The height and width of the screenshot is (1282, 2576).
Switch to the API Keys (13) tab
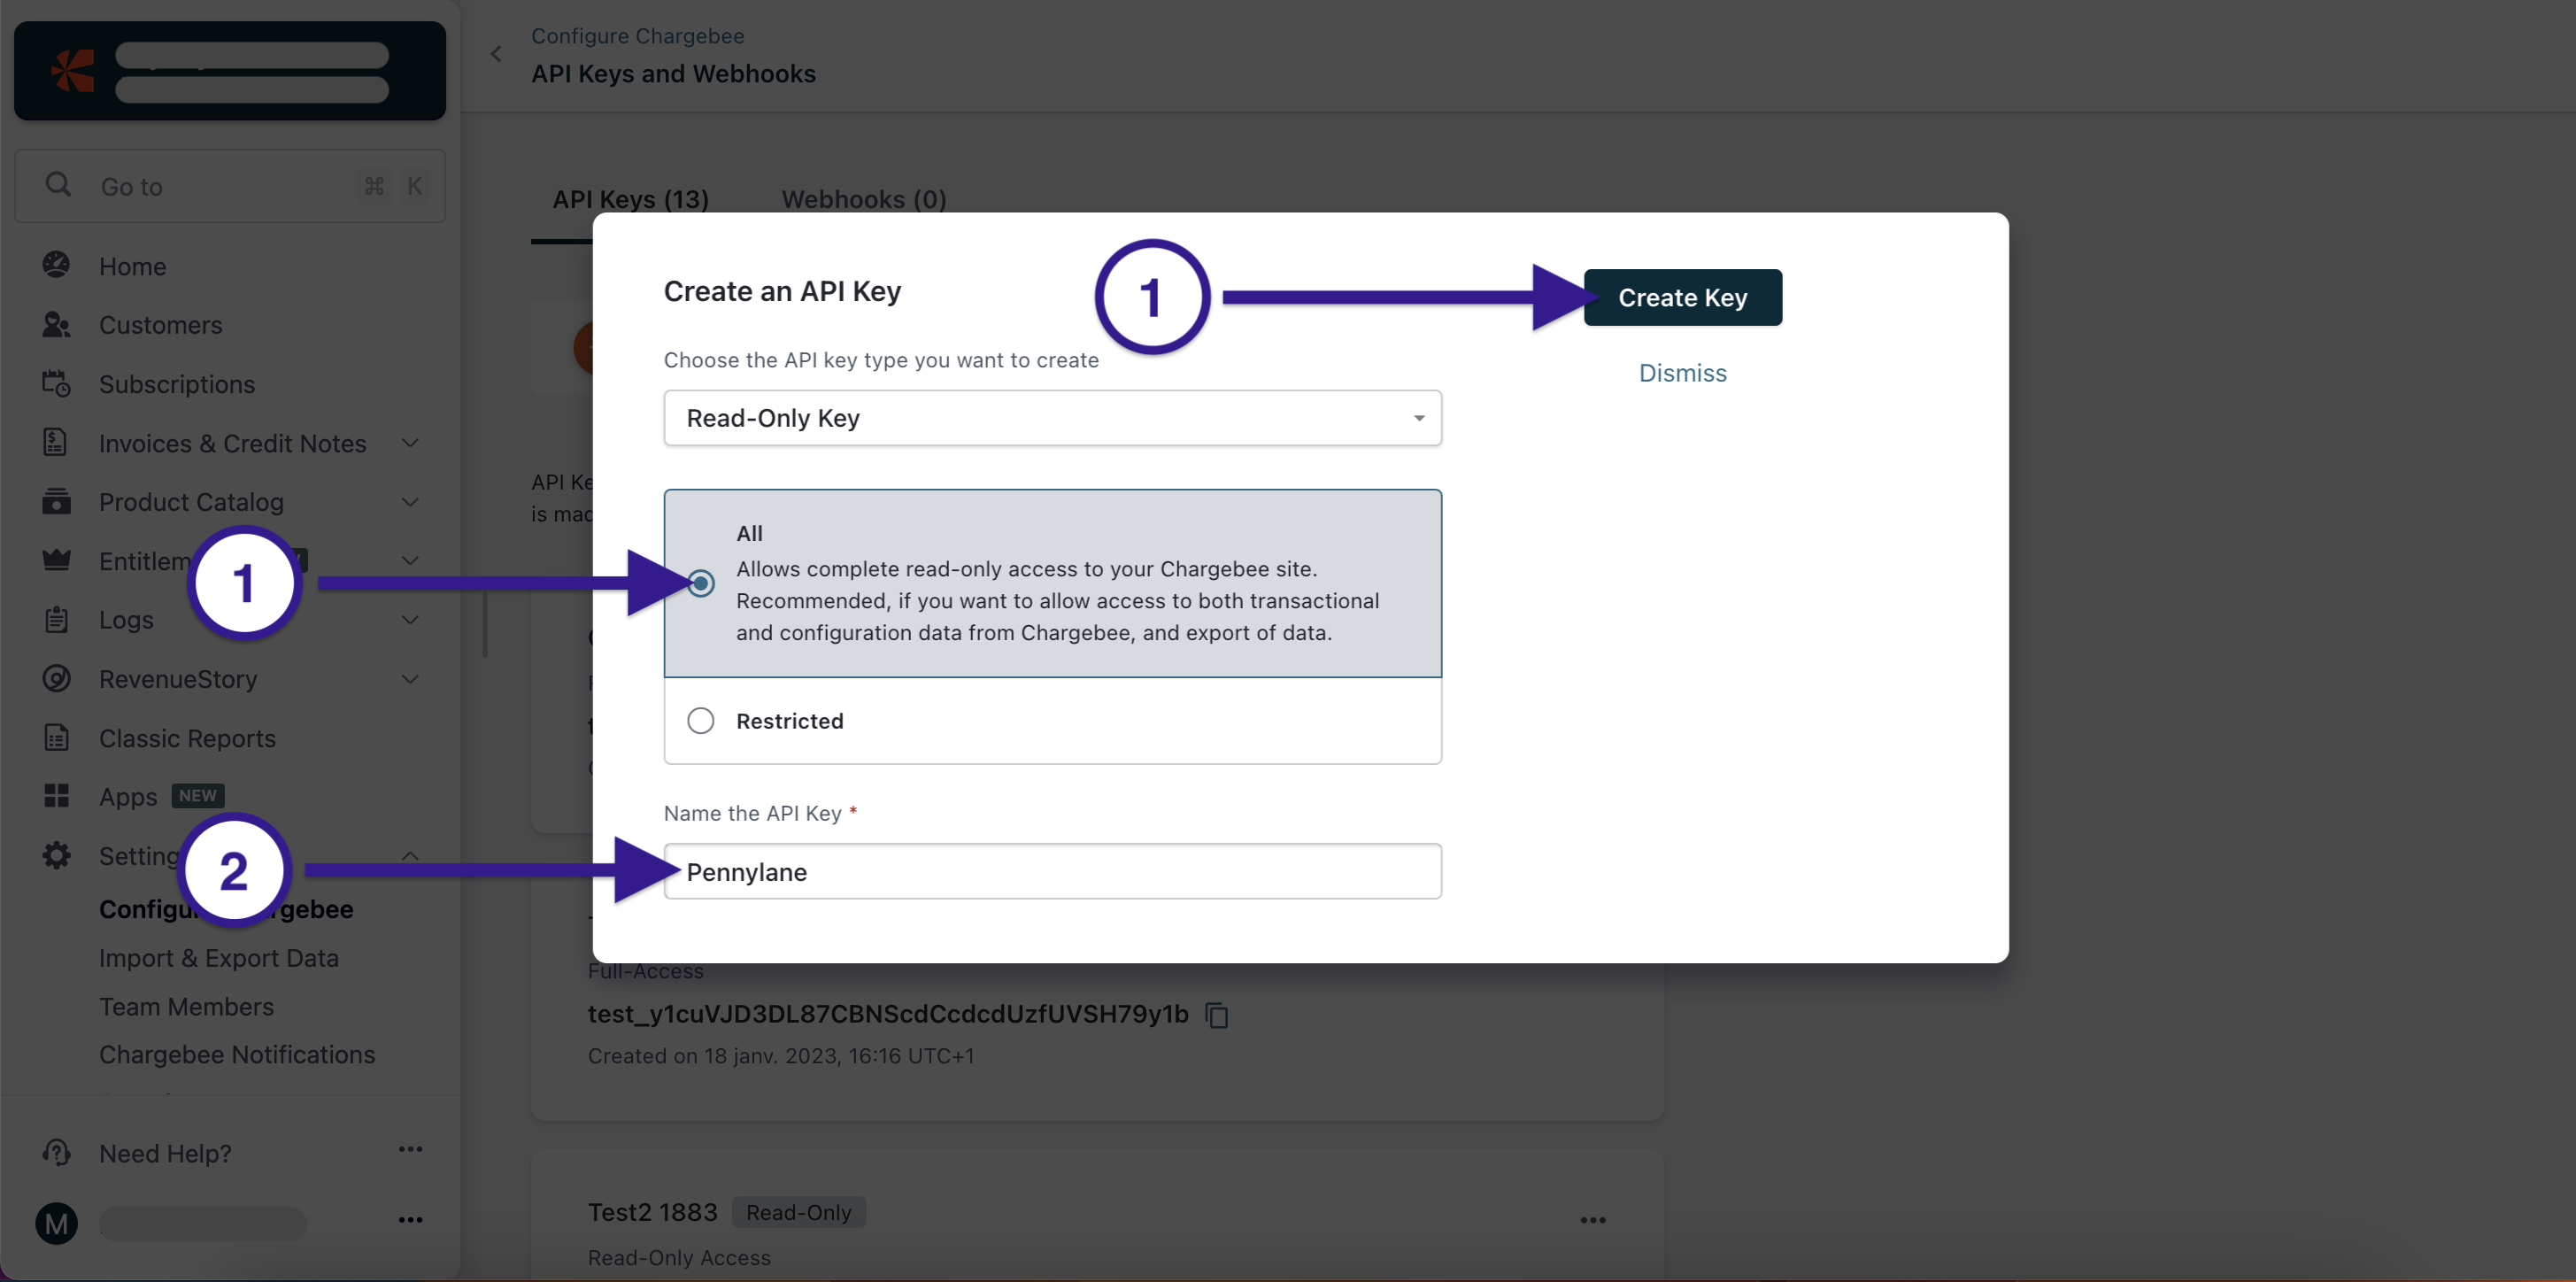(x=630, y=199)
